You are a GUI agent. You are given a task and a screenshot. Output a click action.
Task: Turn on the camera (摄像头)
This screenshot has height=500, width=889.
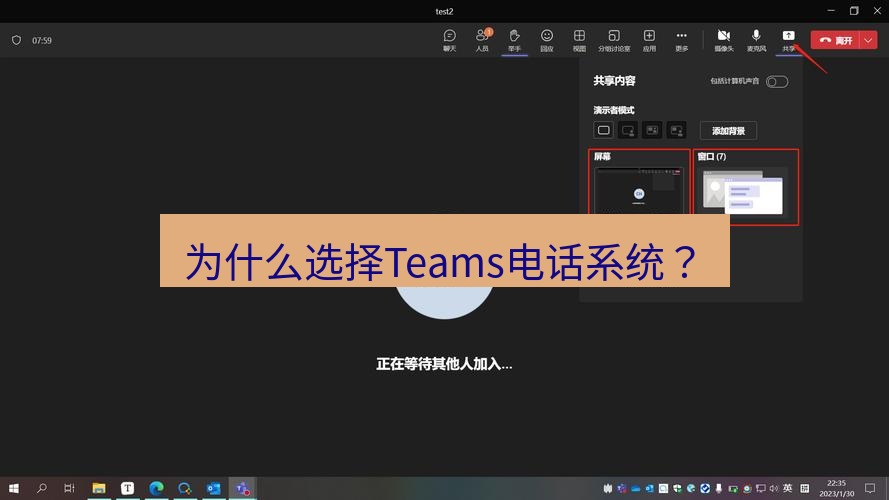point(723,40)
